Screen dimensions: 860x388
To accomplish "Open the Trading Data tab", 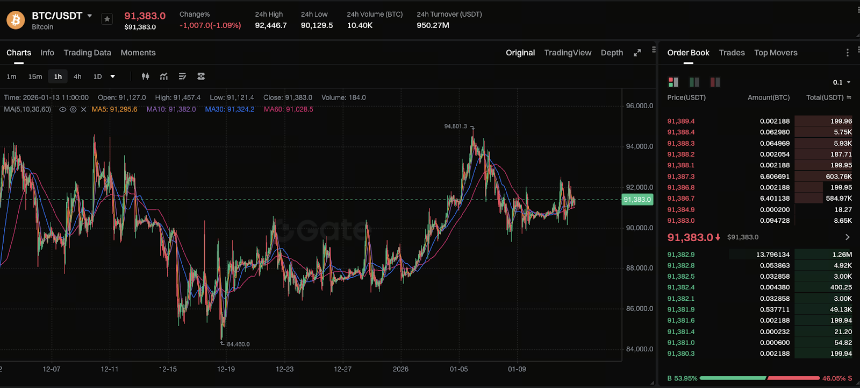I will [x=87, y=53].
